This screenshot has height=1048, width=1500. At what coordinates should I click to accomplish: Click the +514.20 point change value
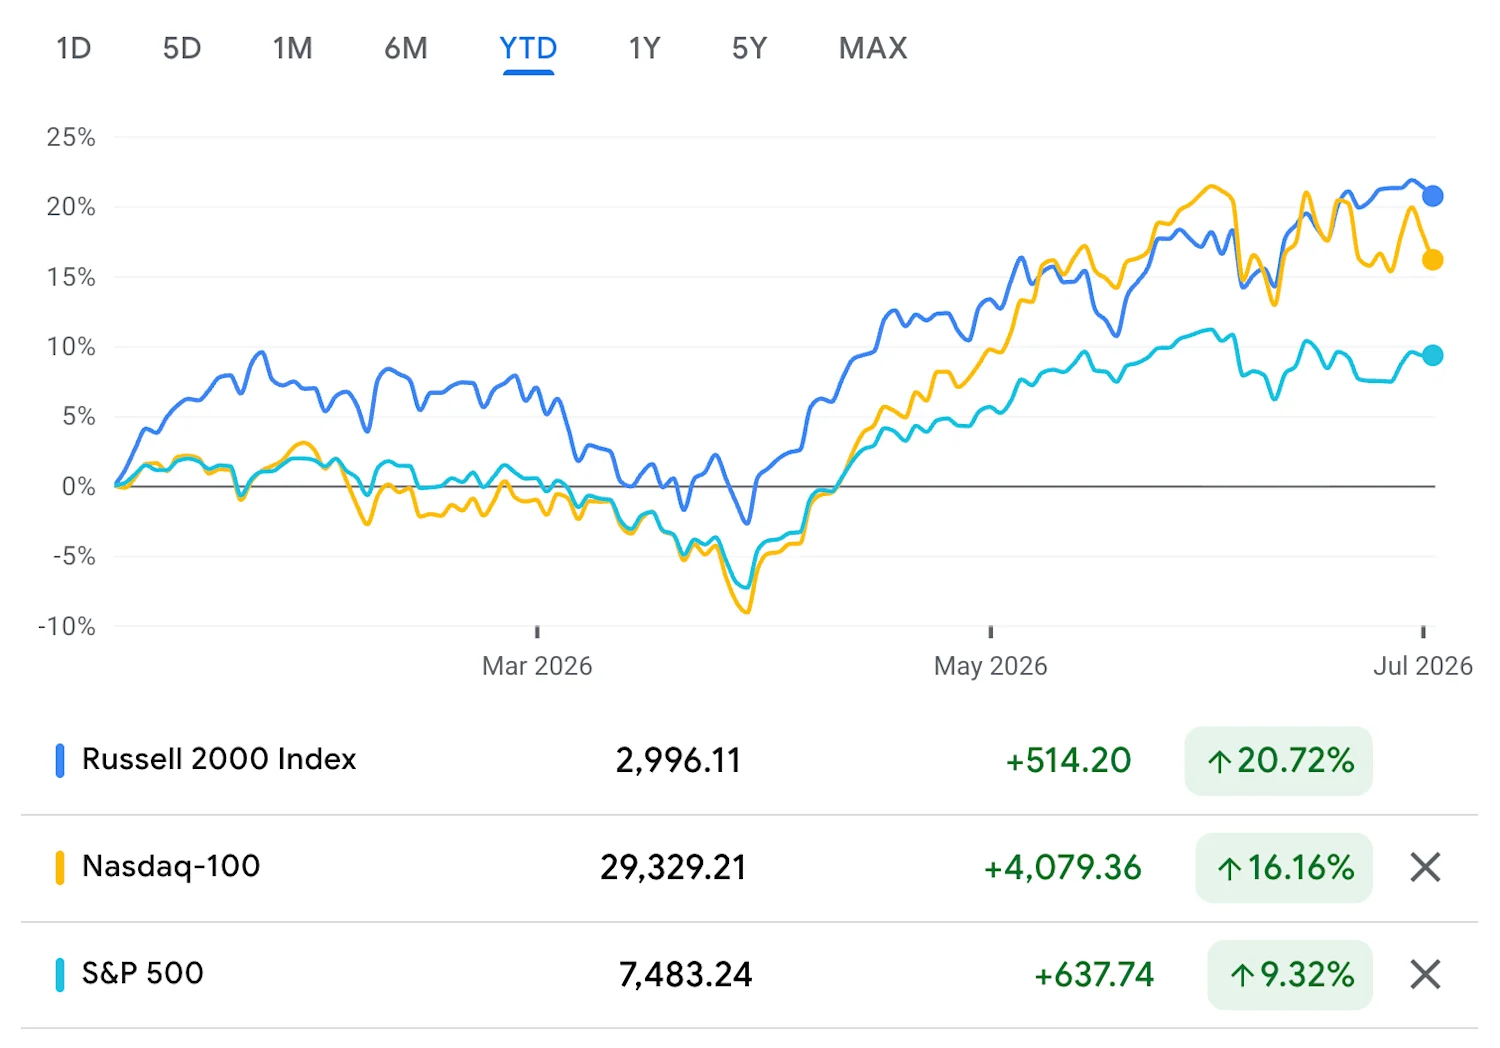point(1068,761)
